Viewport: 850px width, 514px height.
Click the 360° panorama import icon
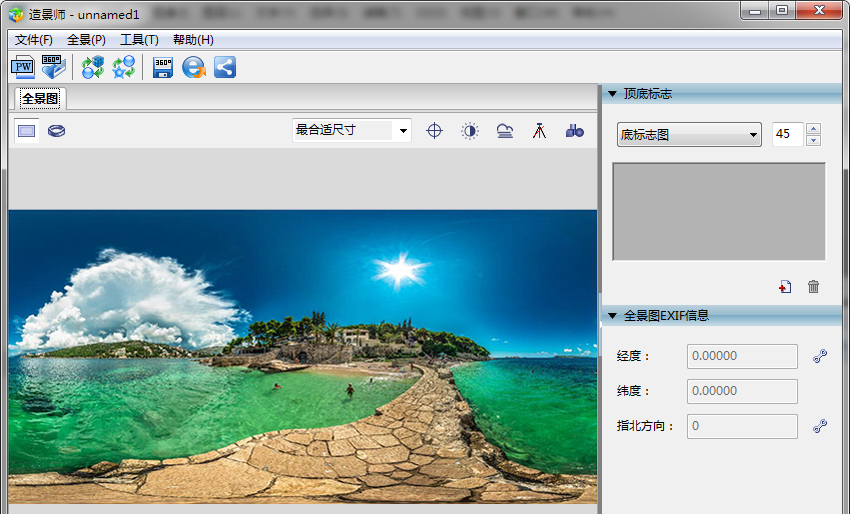[52, 67]
